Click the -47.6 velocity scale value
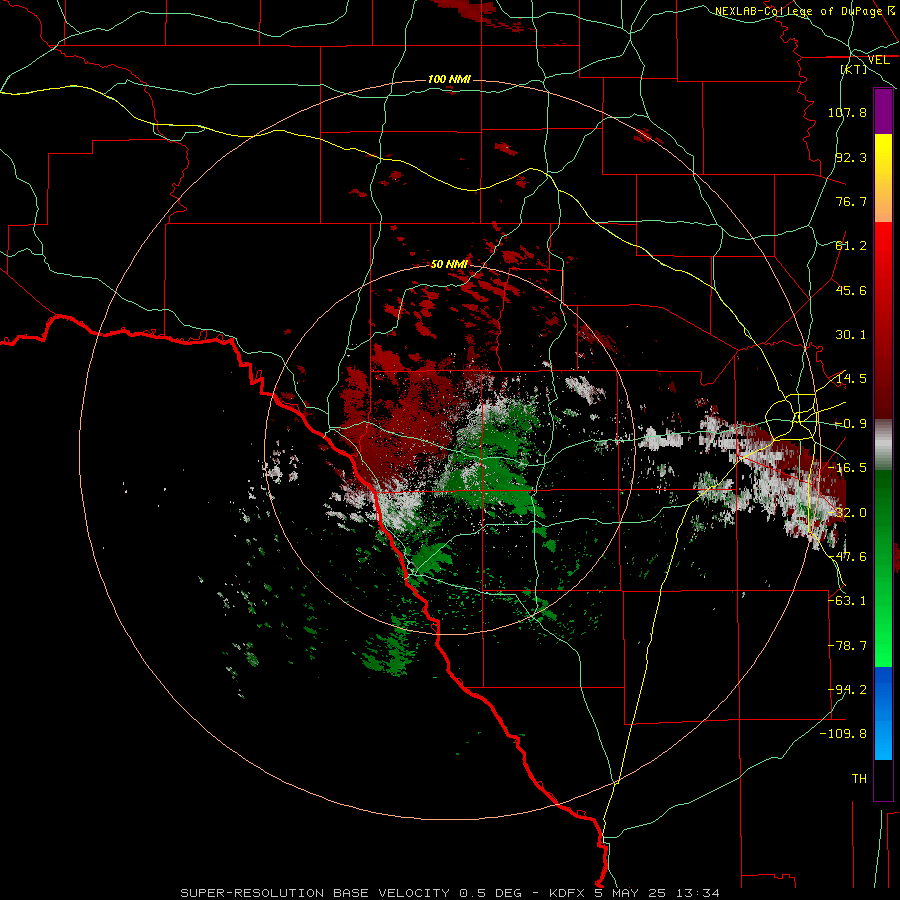Image resolution: width=900 pixels, height=900 pixels. pyautogui.click(x=847, y=557)
